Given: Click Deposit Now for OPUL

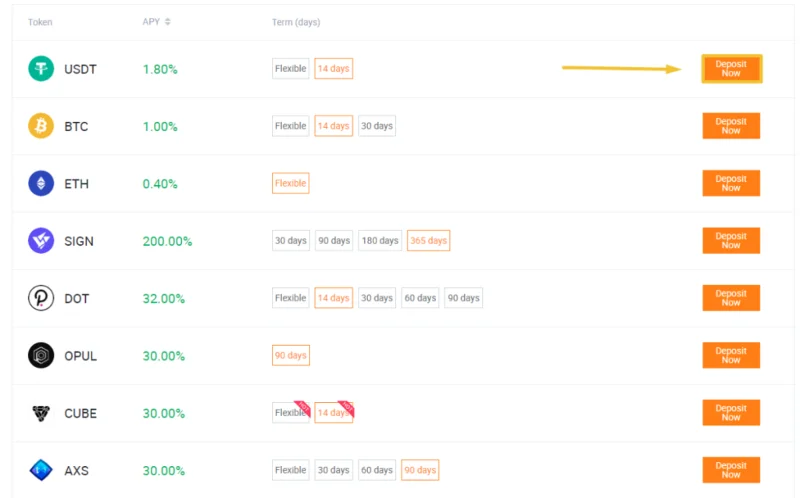Looking at the screenshot, I should tap(731, 355).
